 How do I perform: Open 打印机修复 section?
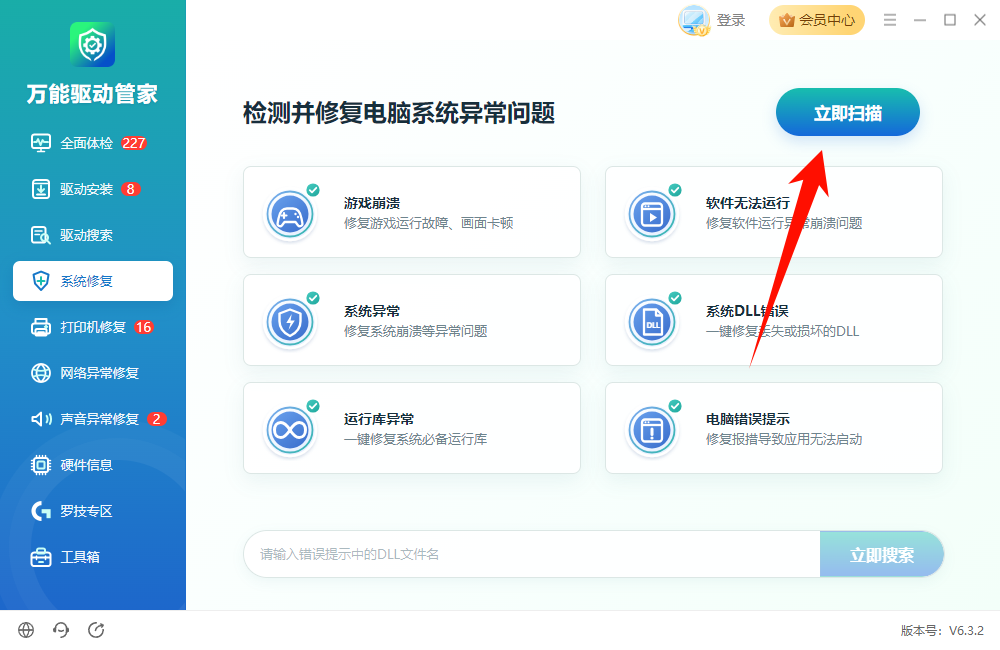tap(92, 327)
